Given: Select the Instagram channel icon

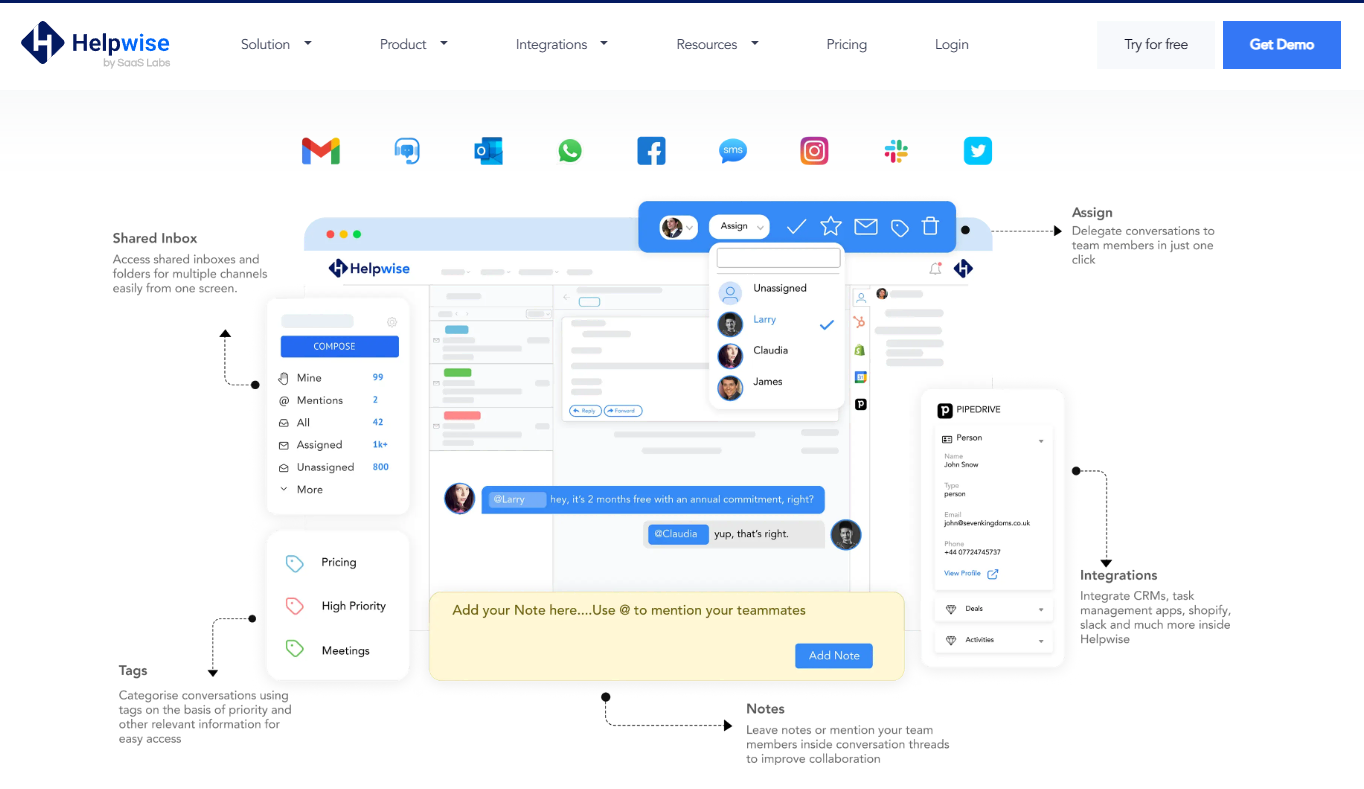Looking at the screenshot, I should pos(814,151).
